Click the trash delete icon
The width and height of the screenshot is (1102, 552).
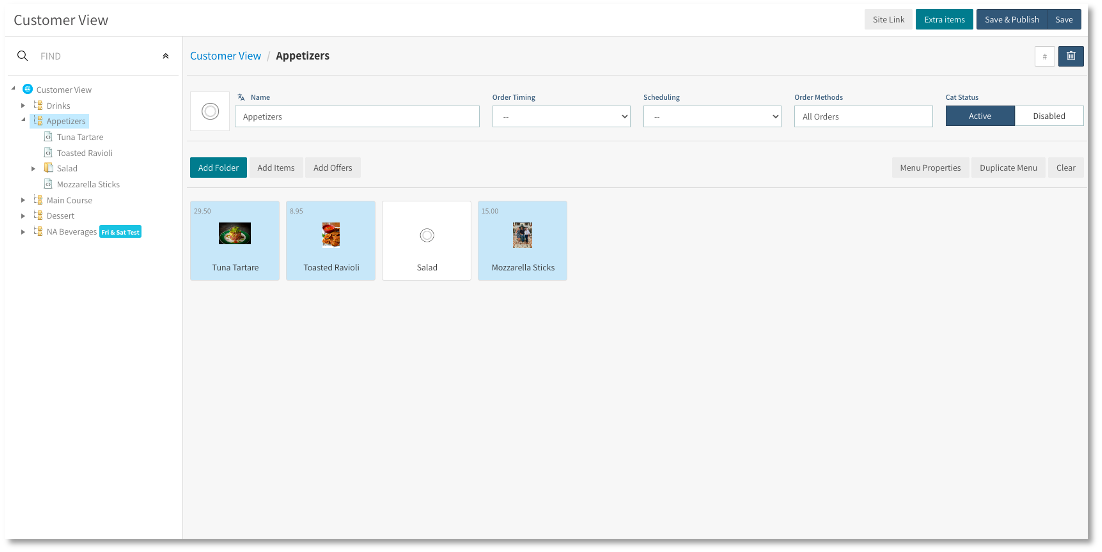1071,56
